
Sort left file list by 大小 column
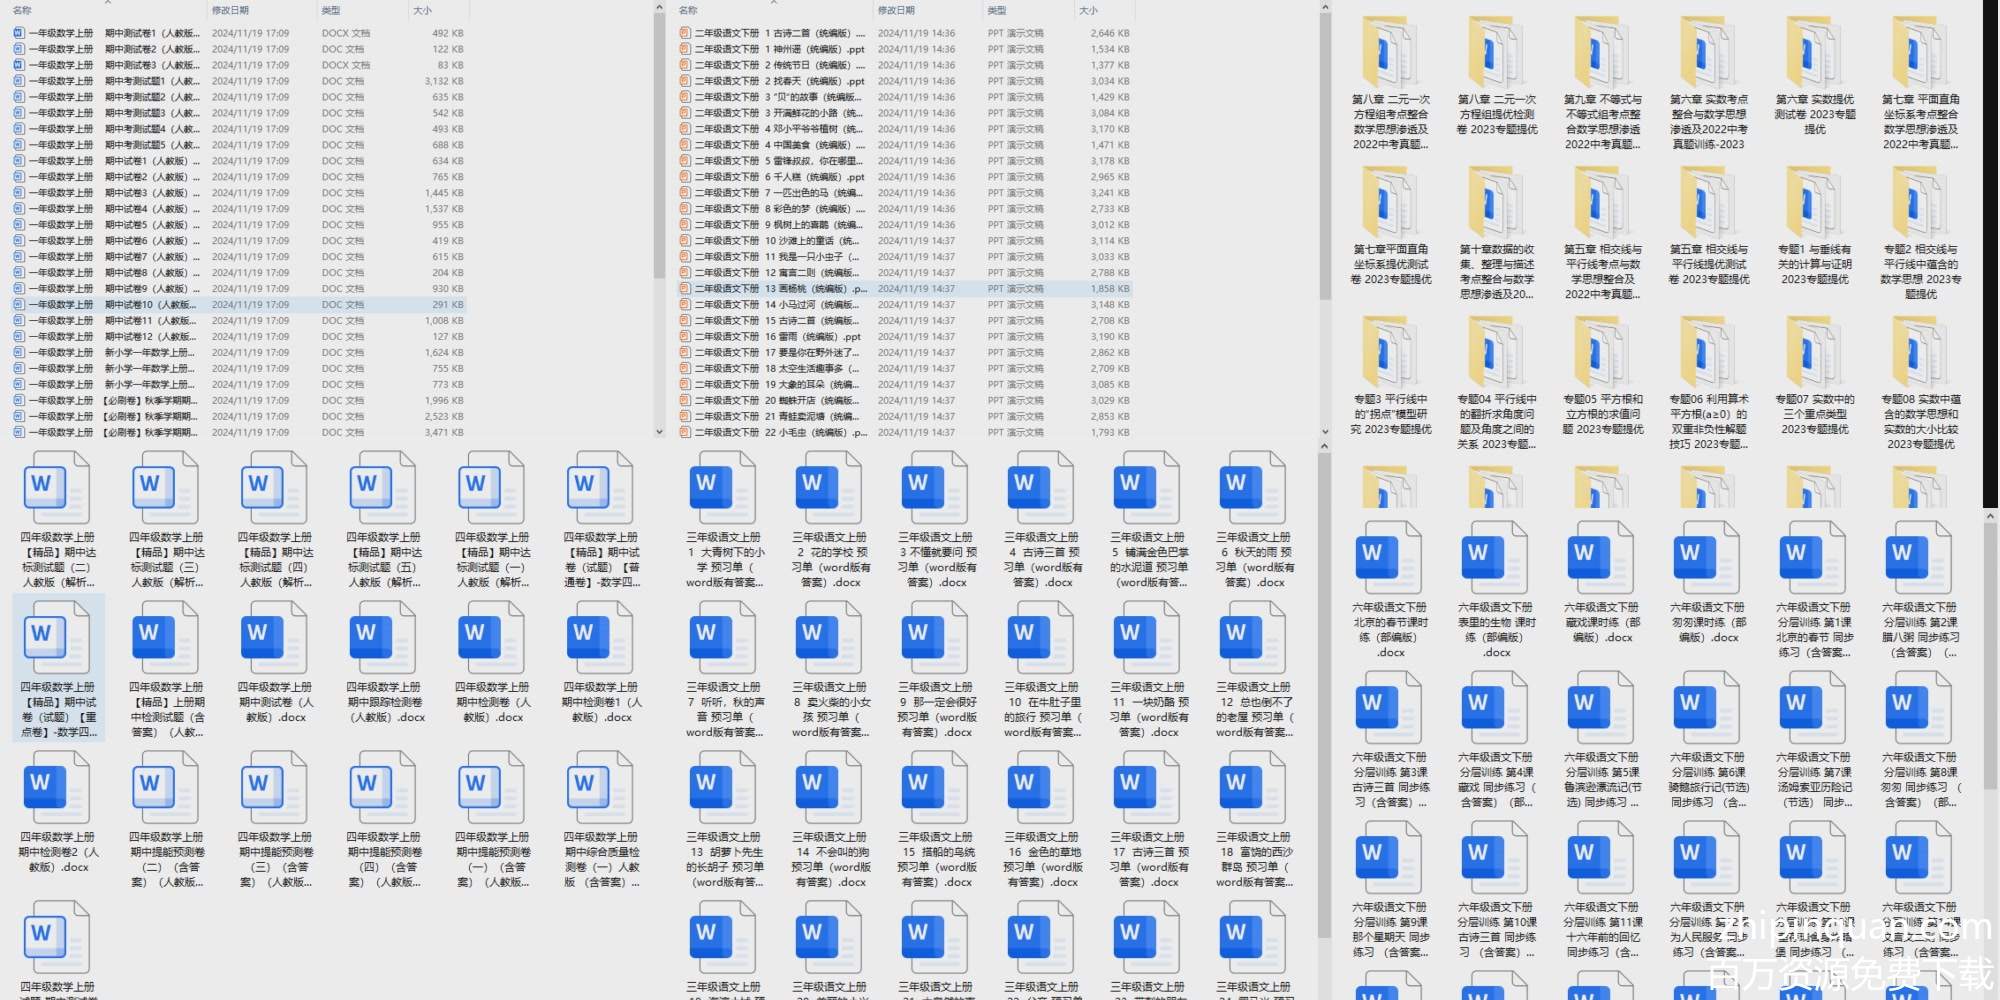[422, 10]
